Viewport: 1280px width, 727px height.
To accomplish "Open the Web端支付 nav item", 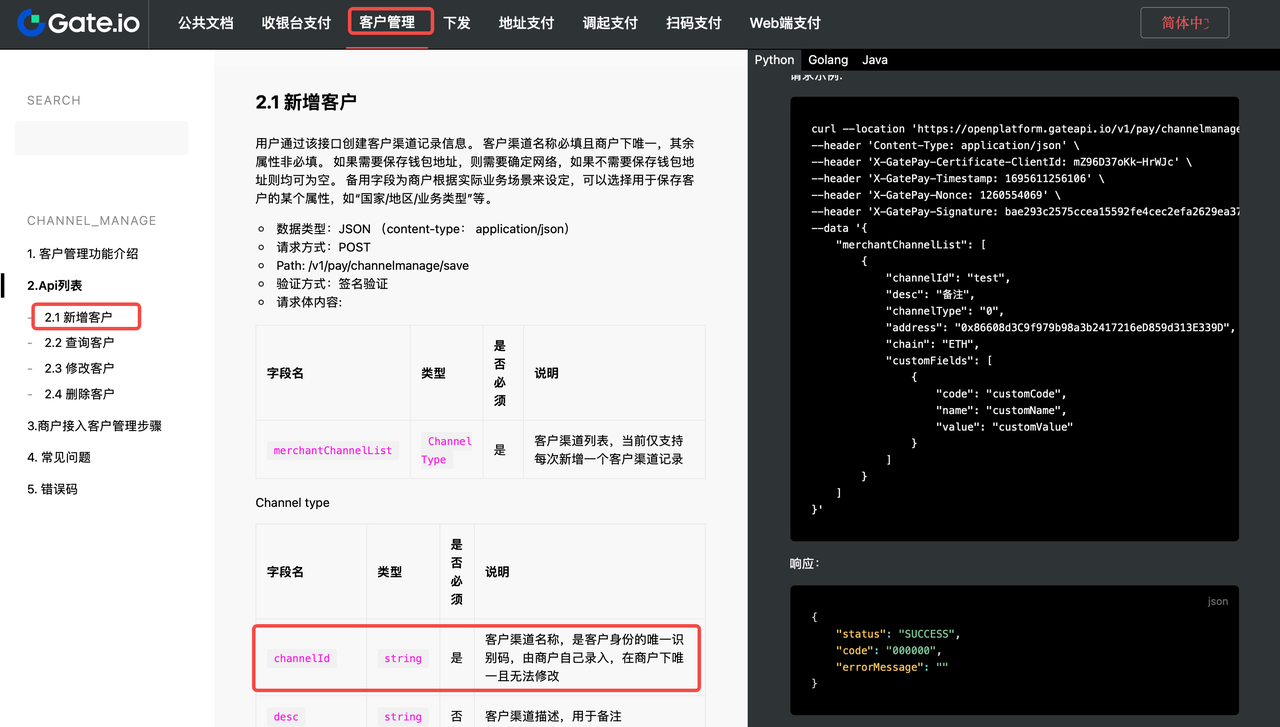I will point(785,23).
